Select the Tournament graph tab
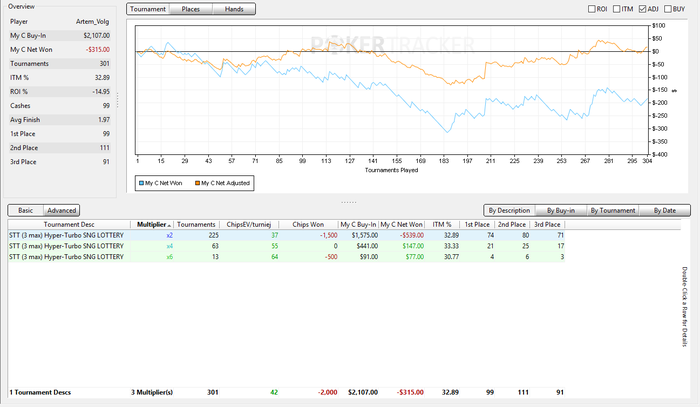This screenshot has width=700, height=407. coord(147,9)
